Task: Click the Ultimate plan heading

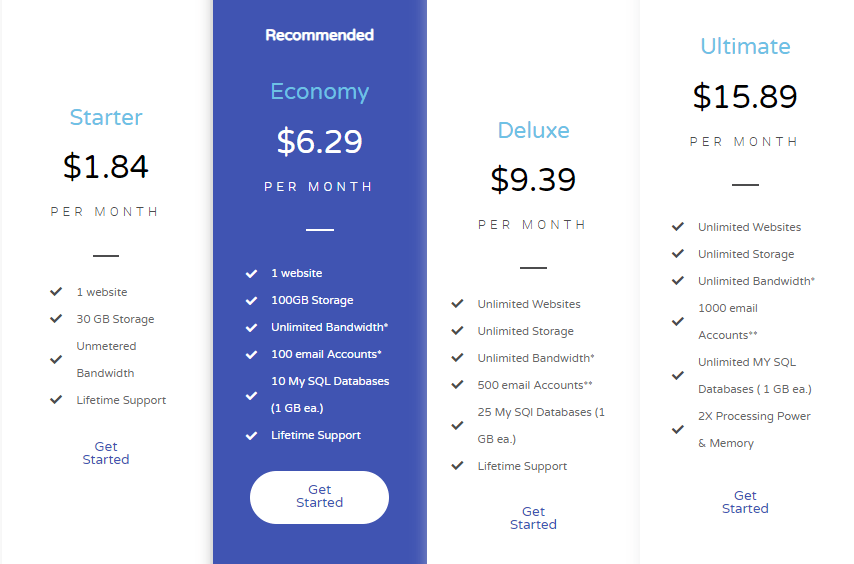Action: point(745,46)
